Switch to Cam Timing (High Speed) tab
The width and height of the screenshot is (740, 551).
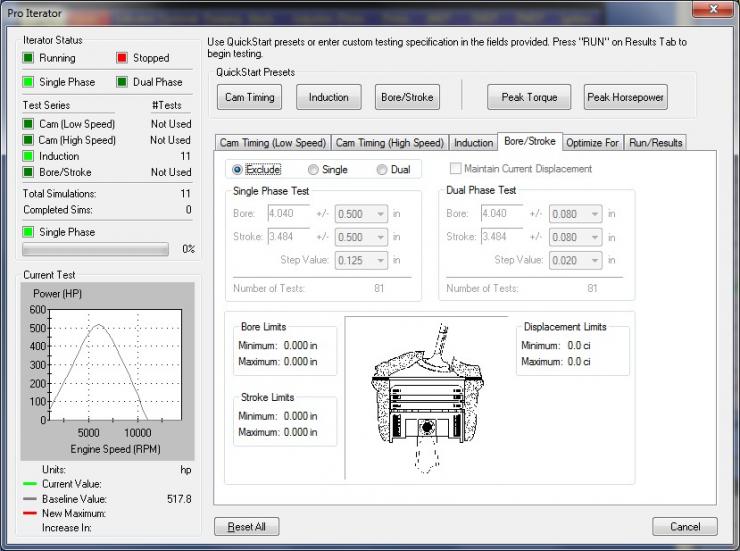point(390,142)
